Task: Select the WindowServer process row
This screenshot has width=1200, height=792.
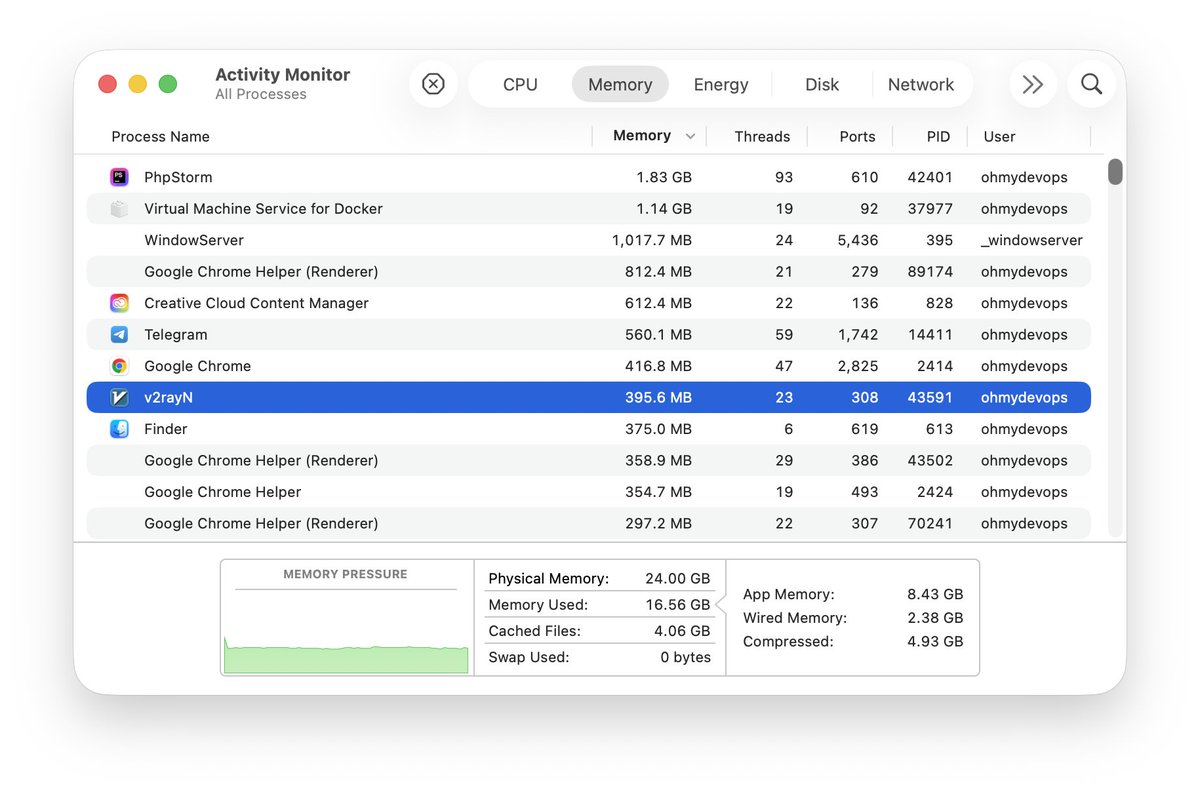Action: (x=588, y=240)
